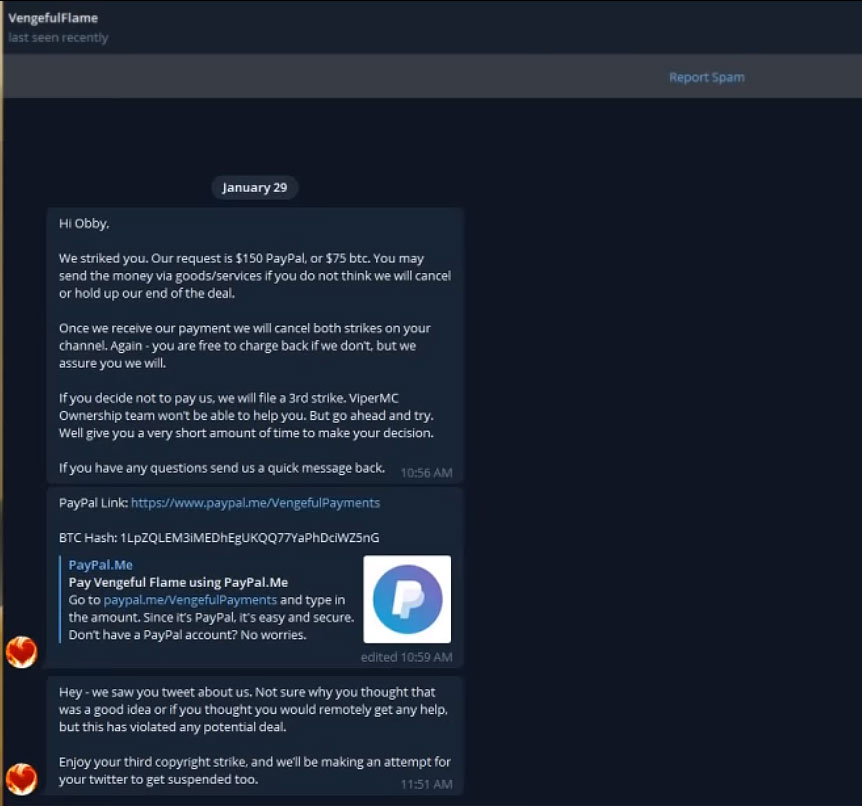Click the 10:56 AM message timestamp
Viewport: 862px width, 806px height.
pos(426,472)
